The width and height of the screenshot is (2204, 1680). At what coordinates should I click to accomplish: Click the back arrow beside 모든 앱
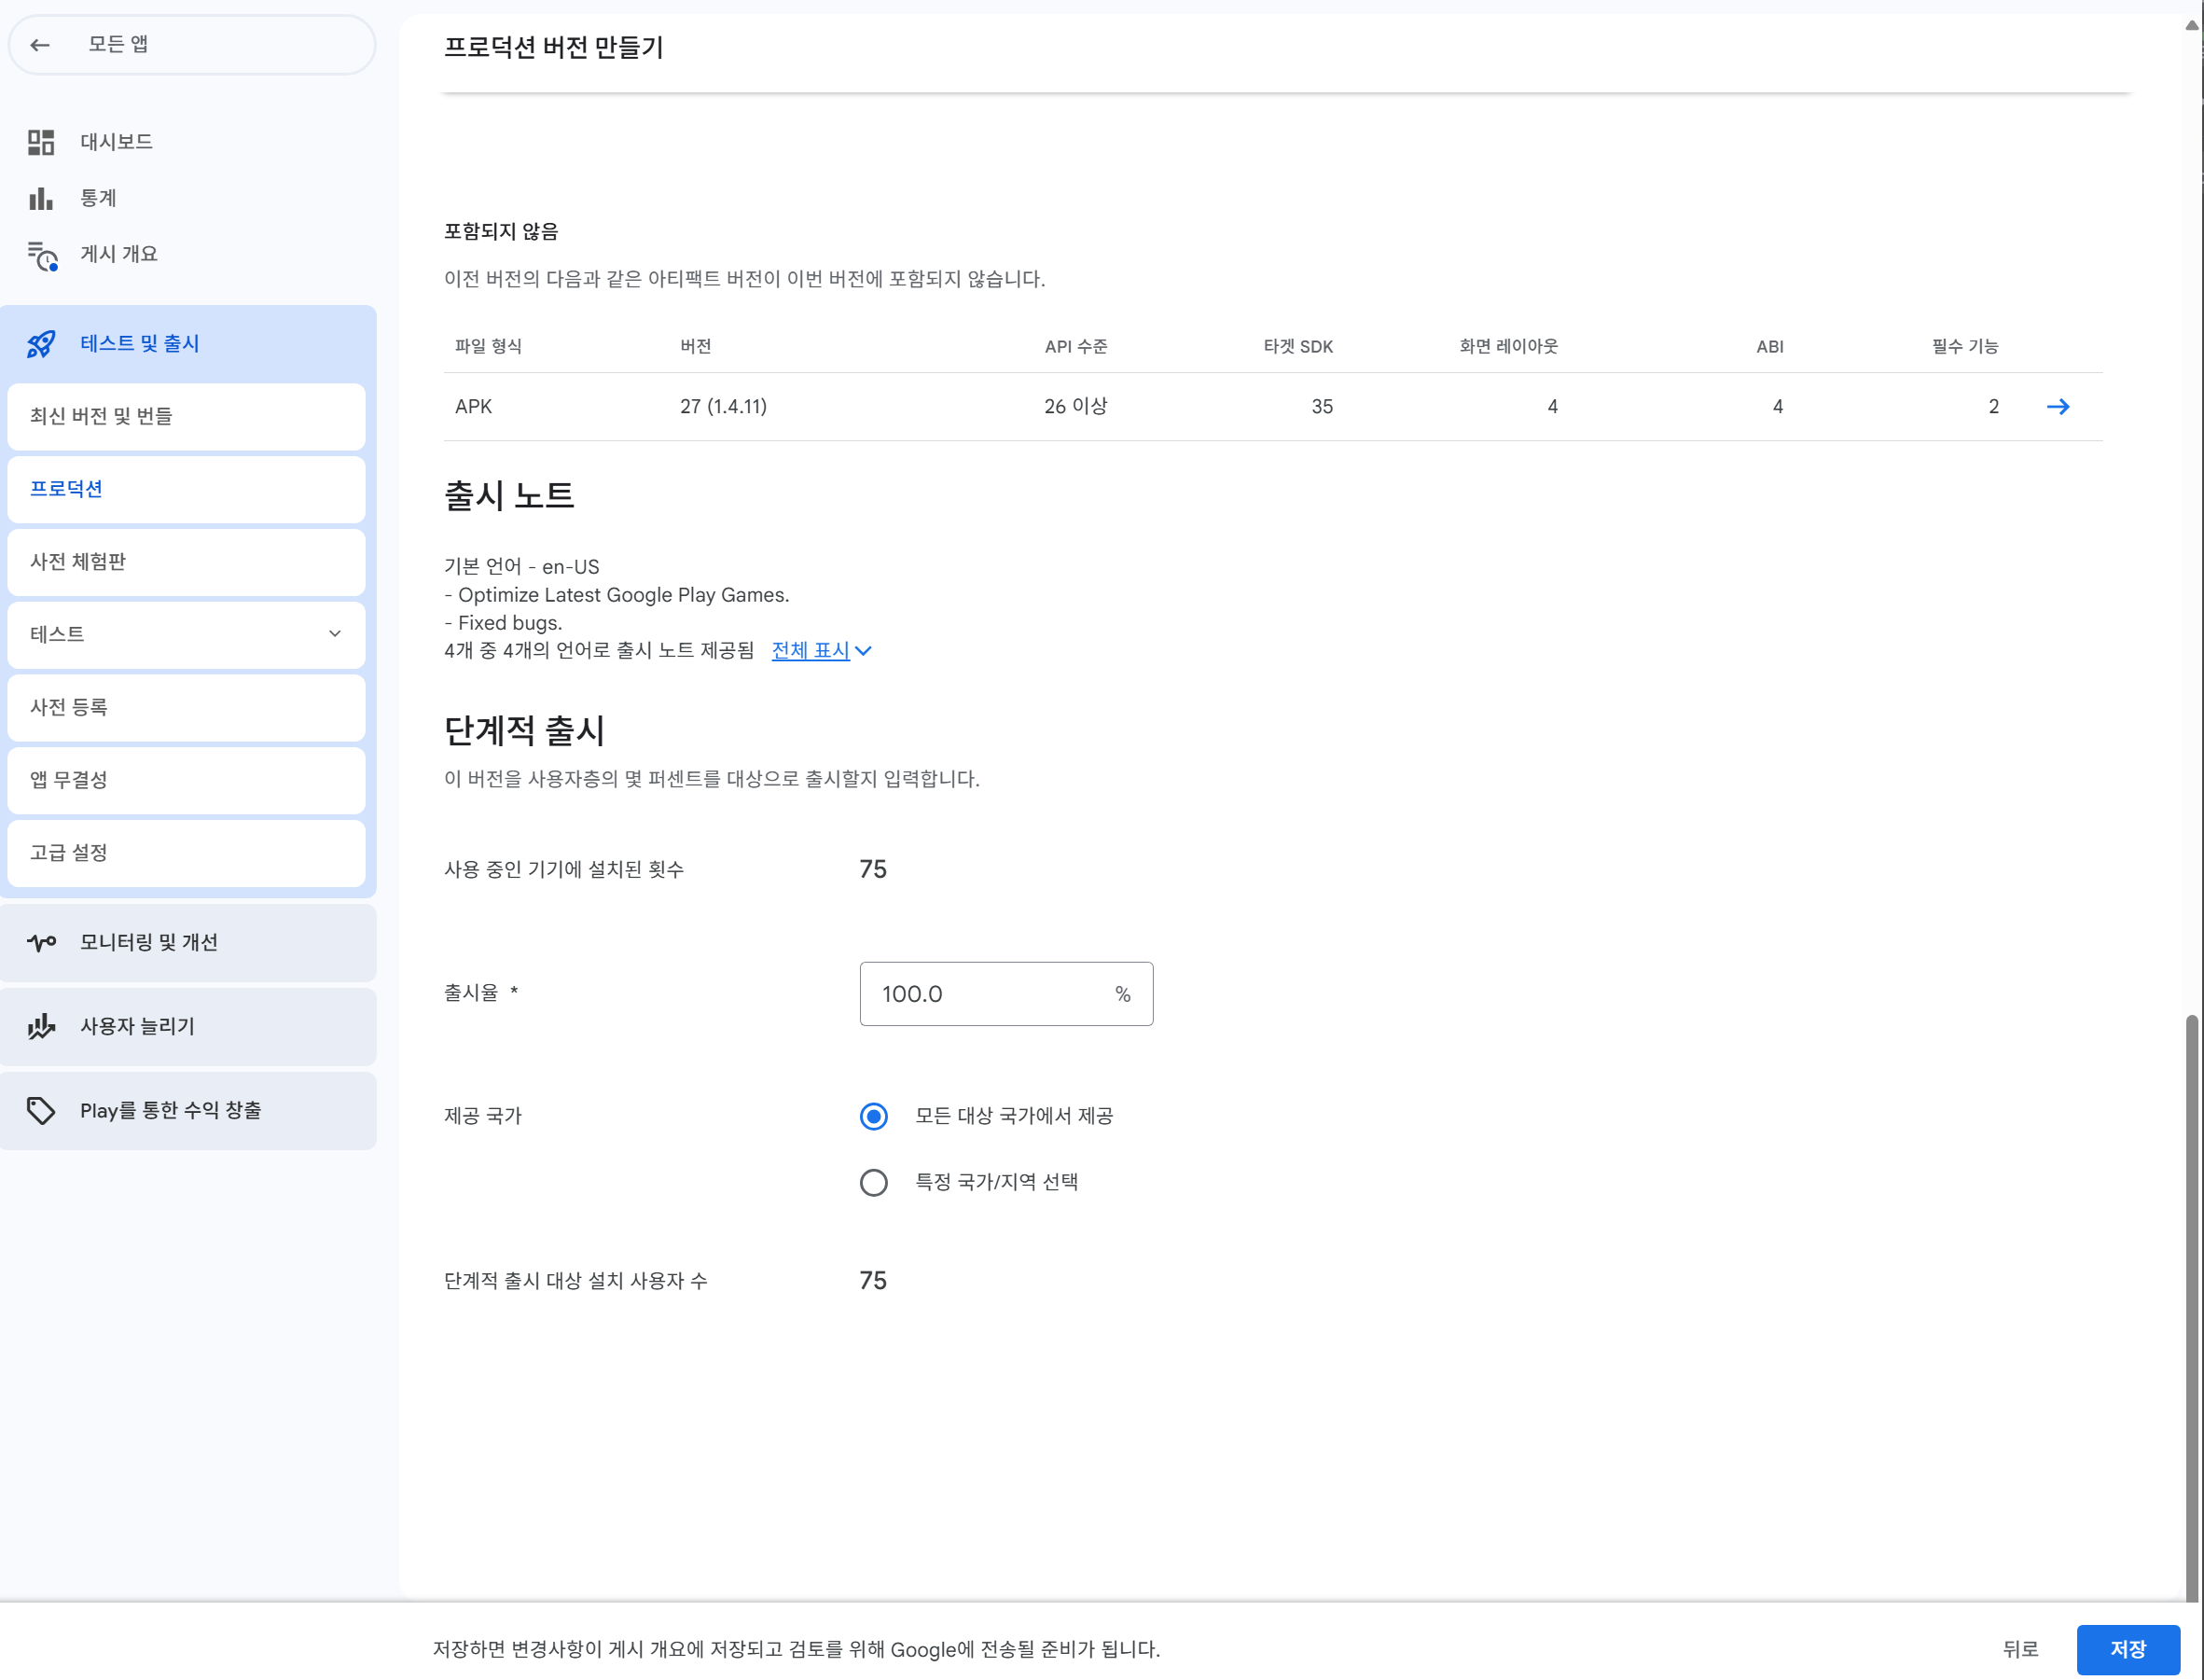pyautogui.click(x=40, y=45)
